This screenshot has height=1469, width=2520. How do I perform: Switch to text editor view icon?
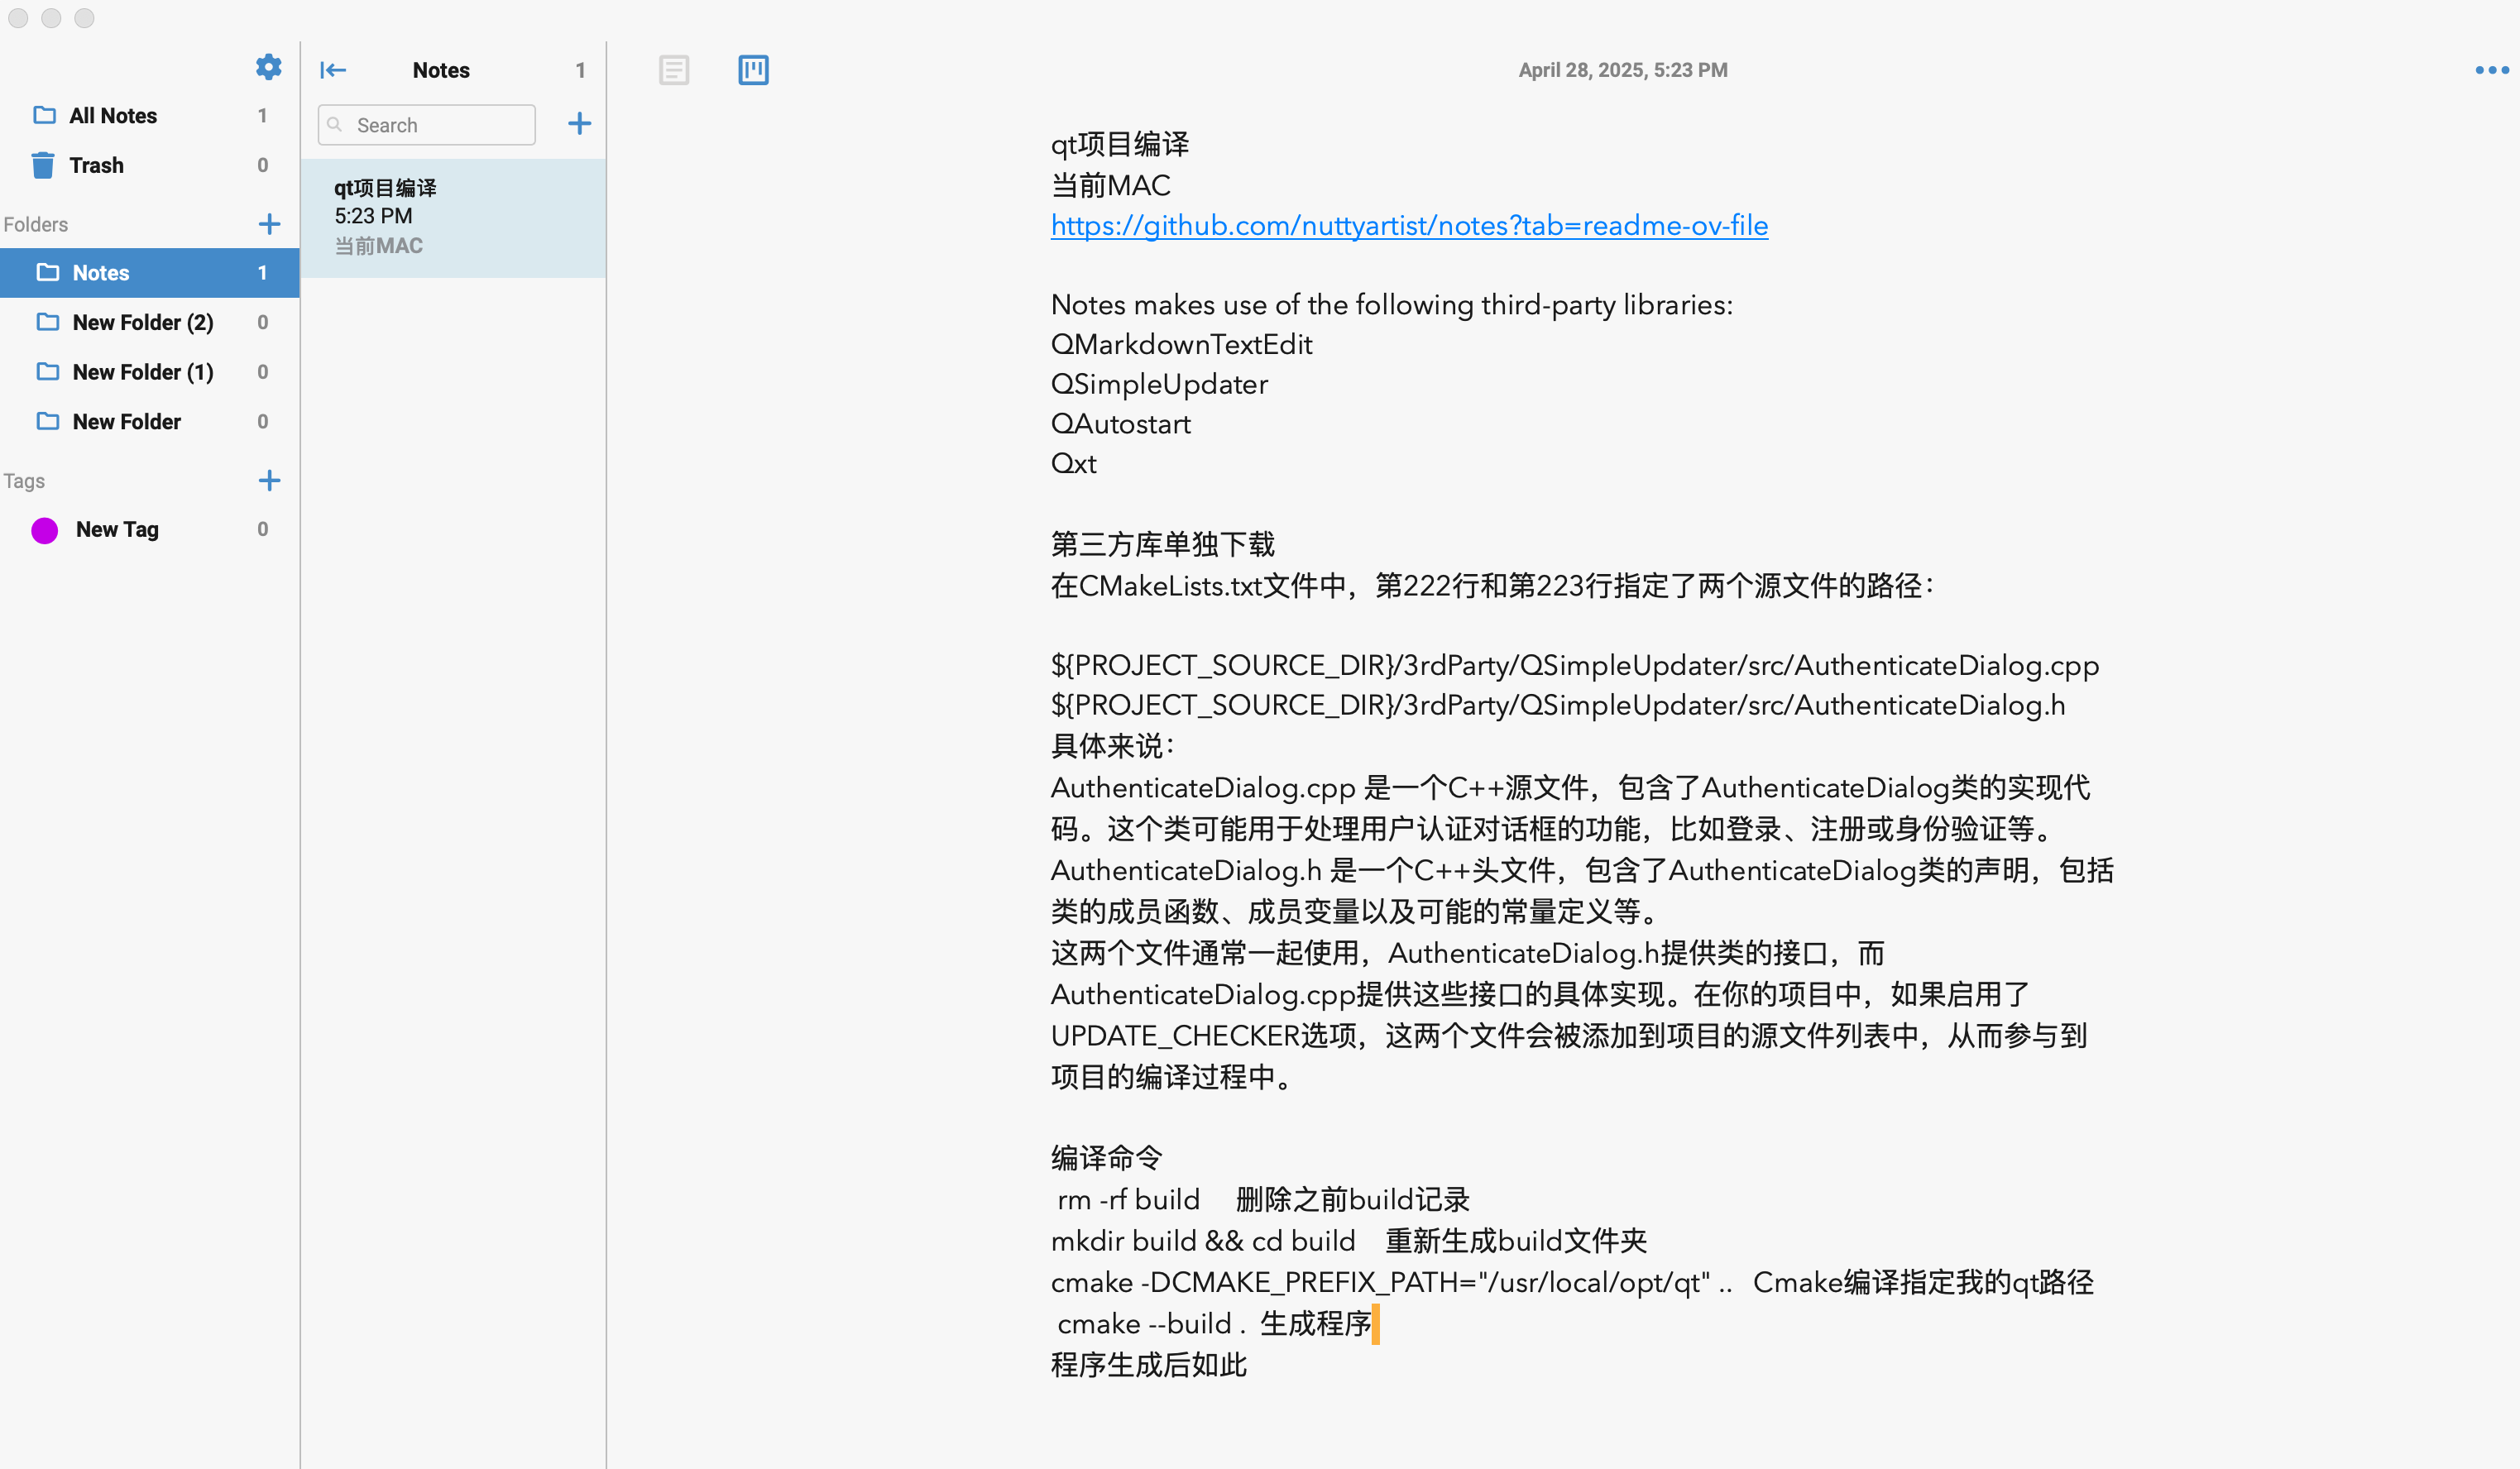tap(674, 70)
